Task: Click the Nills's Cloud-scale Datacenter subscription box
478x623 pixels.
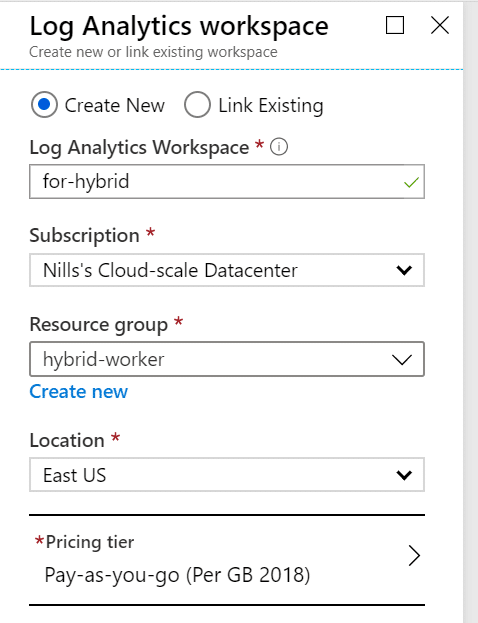Action: click(x=227, y=270)
